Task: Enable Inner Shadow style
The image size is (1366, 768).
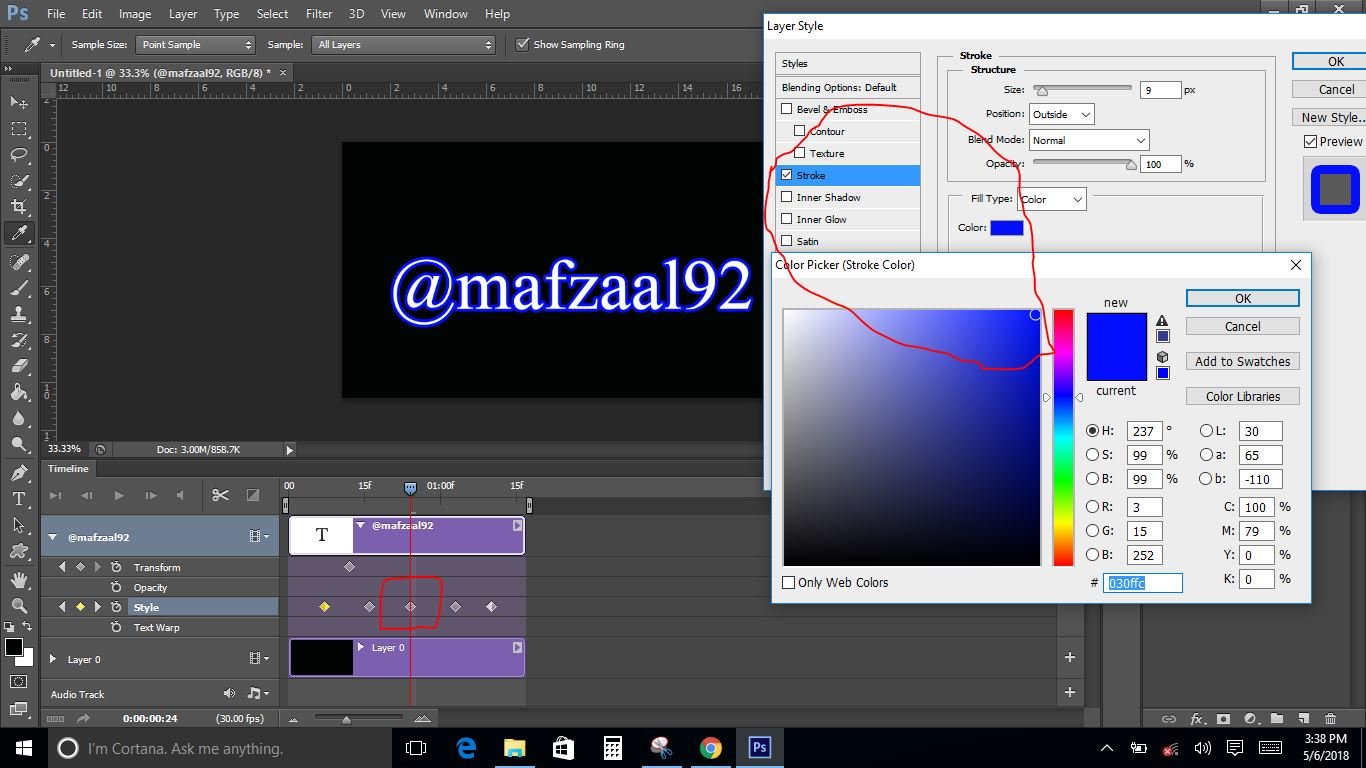Action: pos(786,197)
